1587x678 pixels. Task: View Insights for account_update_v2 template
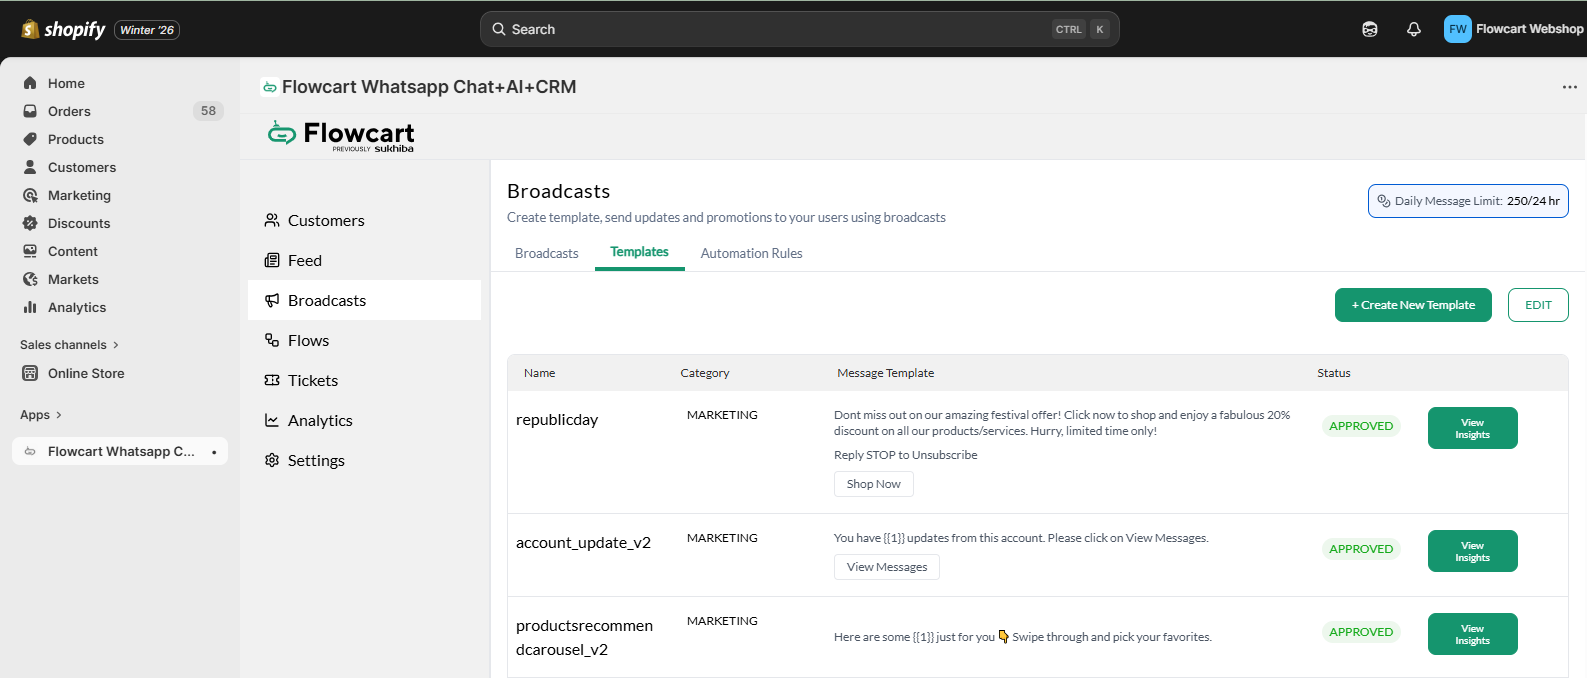[1472, 551]
